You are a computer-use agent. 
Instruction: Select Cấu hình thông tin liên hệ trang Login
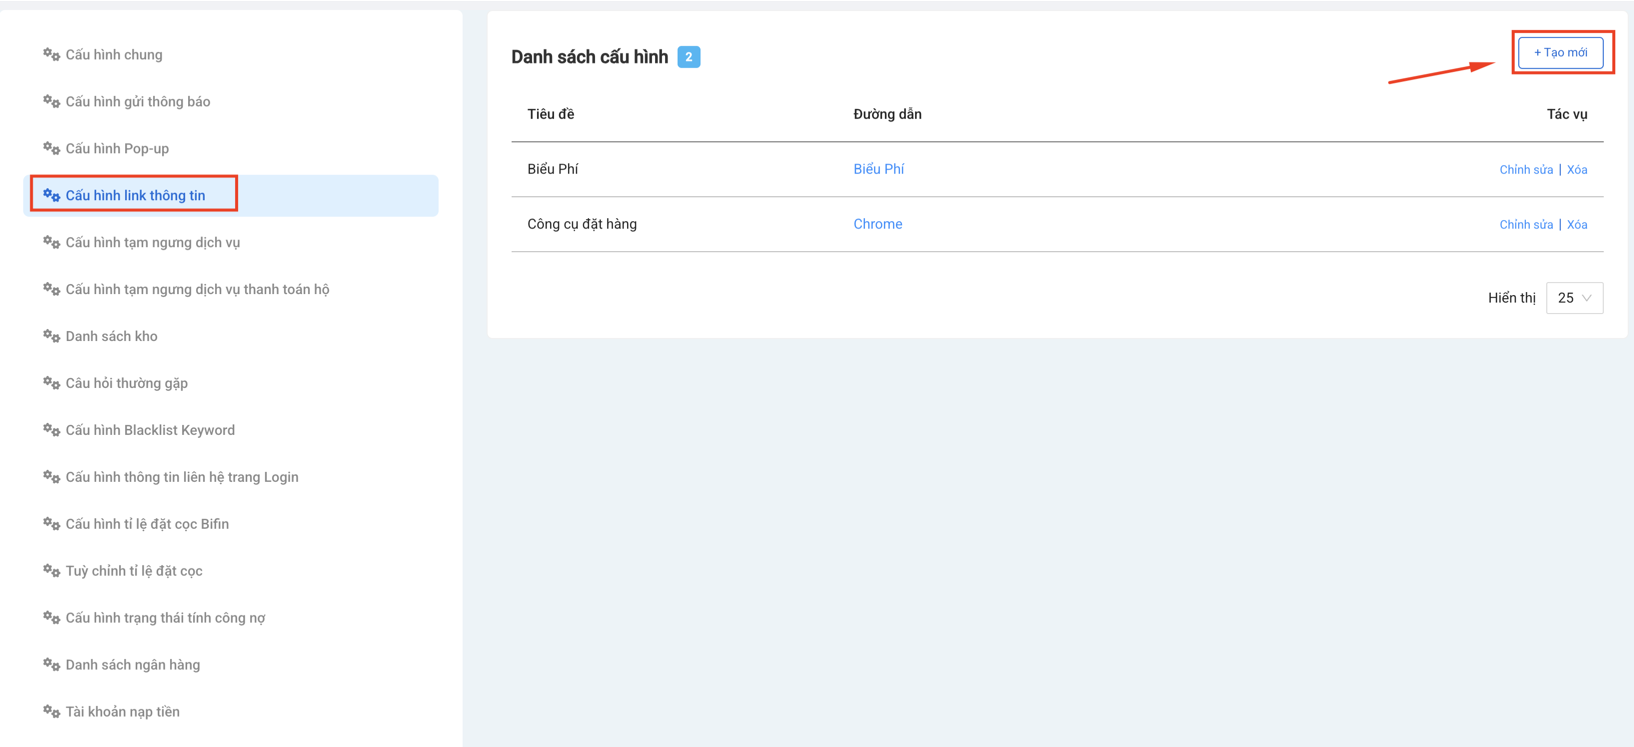tap(182, 477)
